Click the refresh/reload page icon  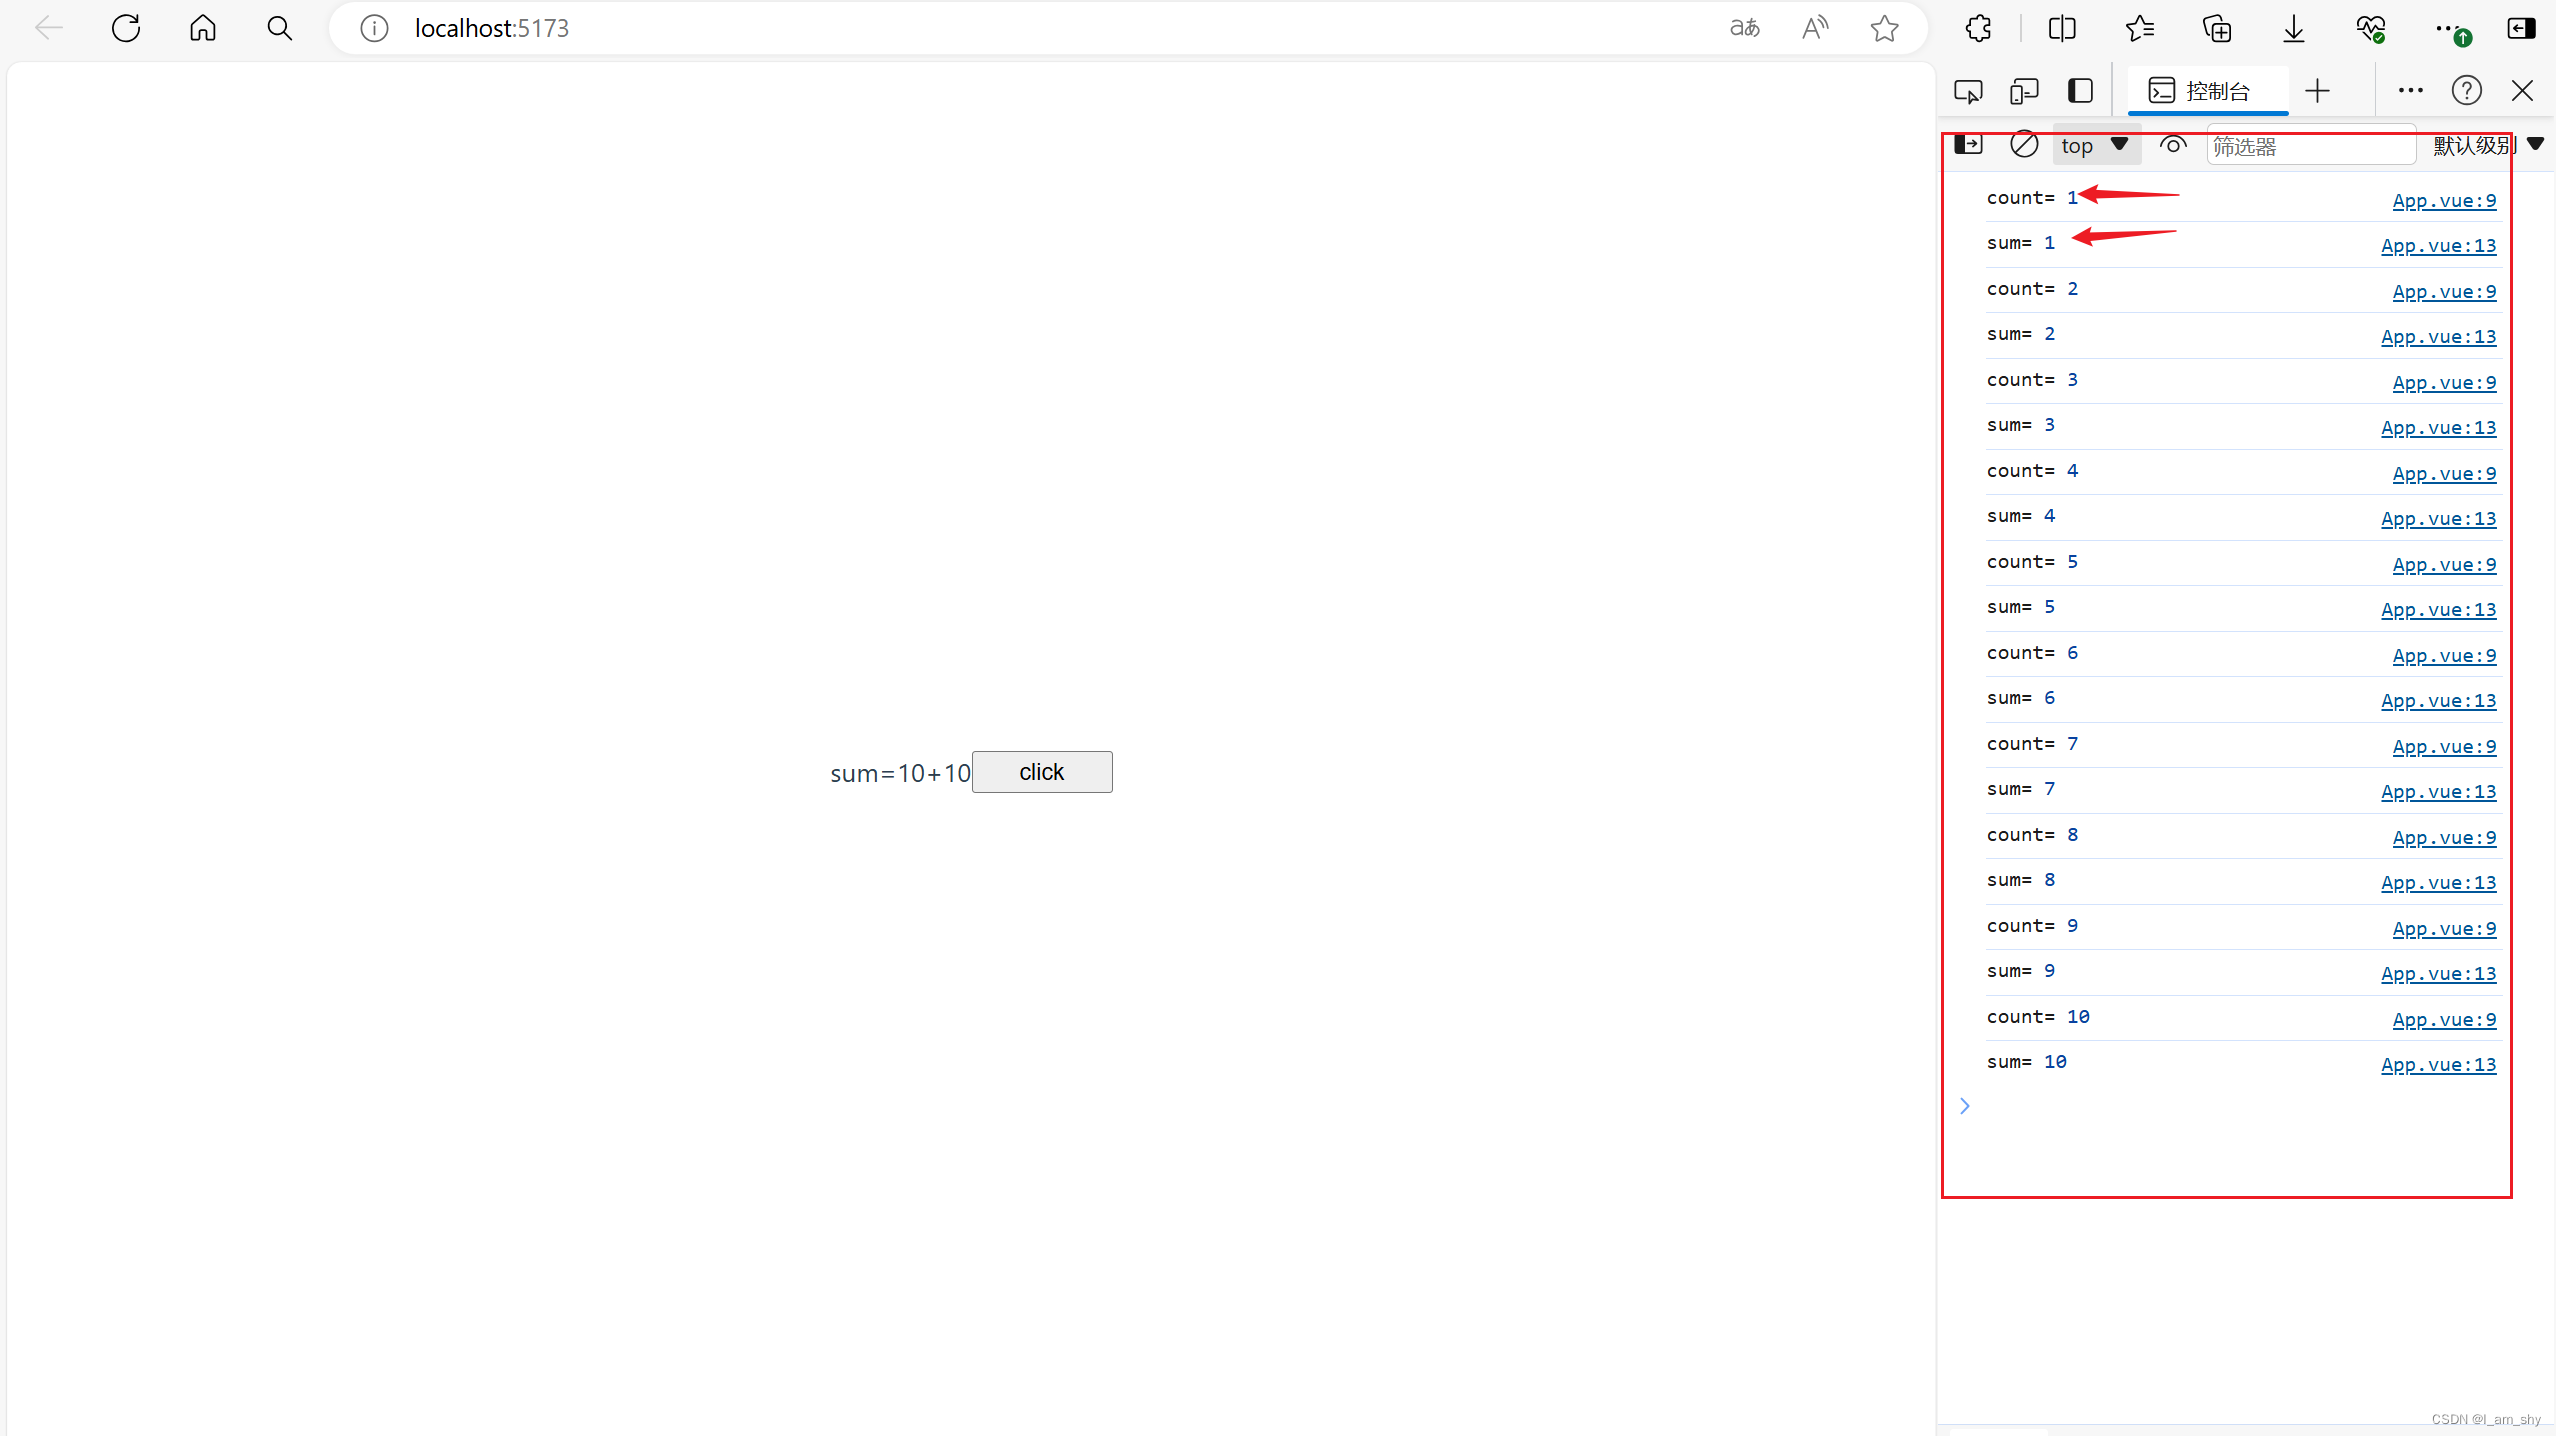pos(125,28)
